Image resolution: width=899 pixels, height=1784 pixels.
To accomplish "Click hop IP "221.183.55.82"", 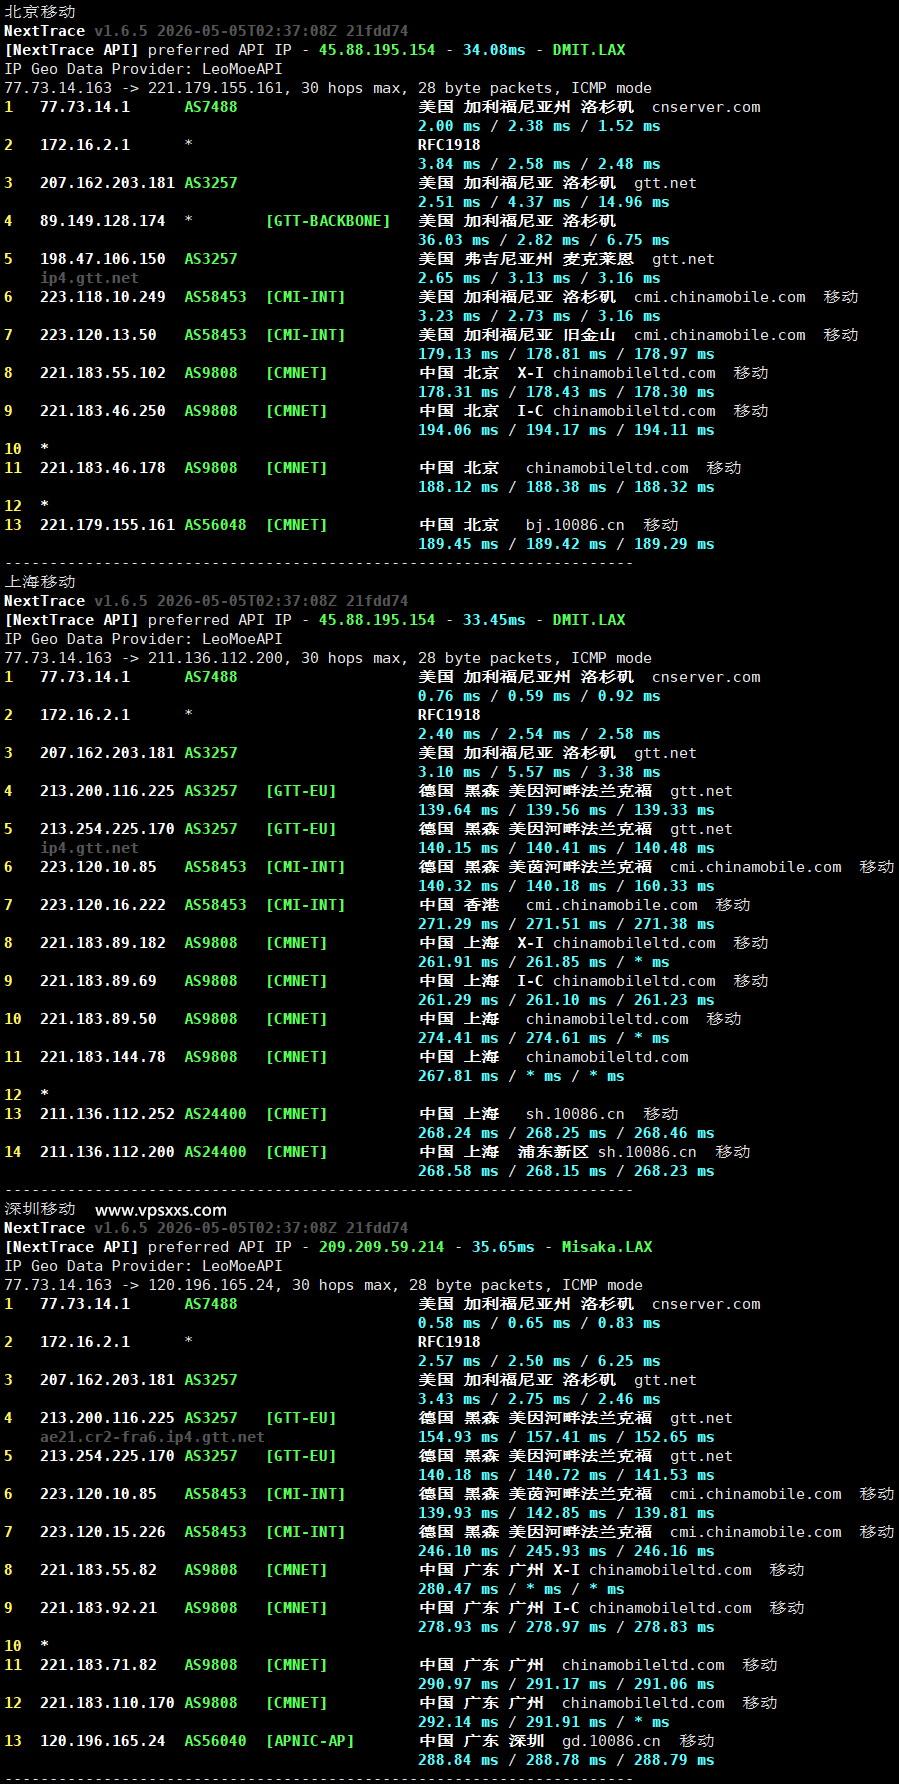I will pos(98,1569).
